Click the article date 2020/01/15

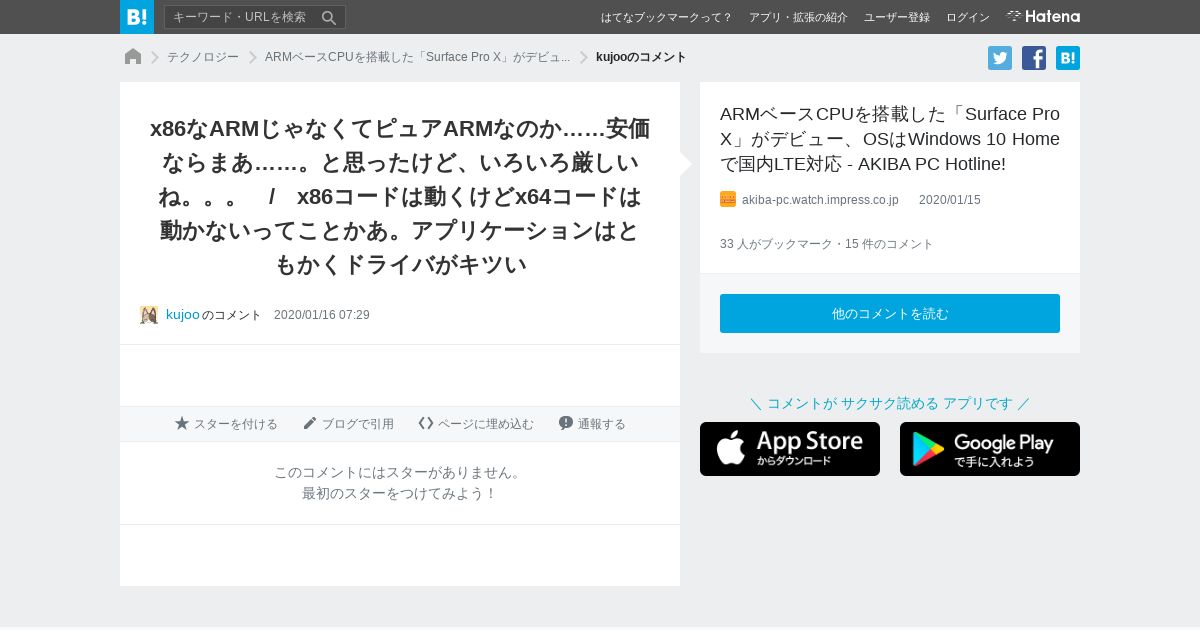pyautogui.click(x=950, y=200)
